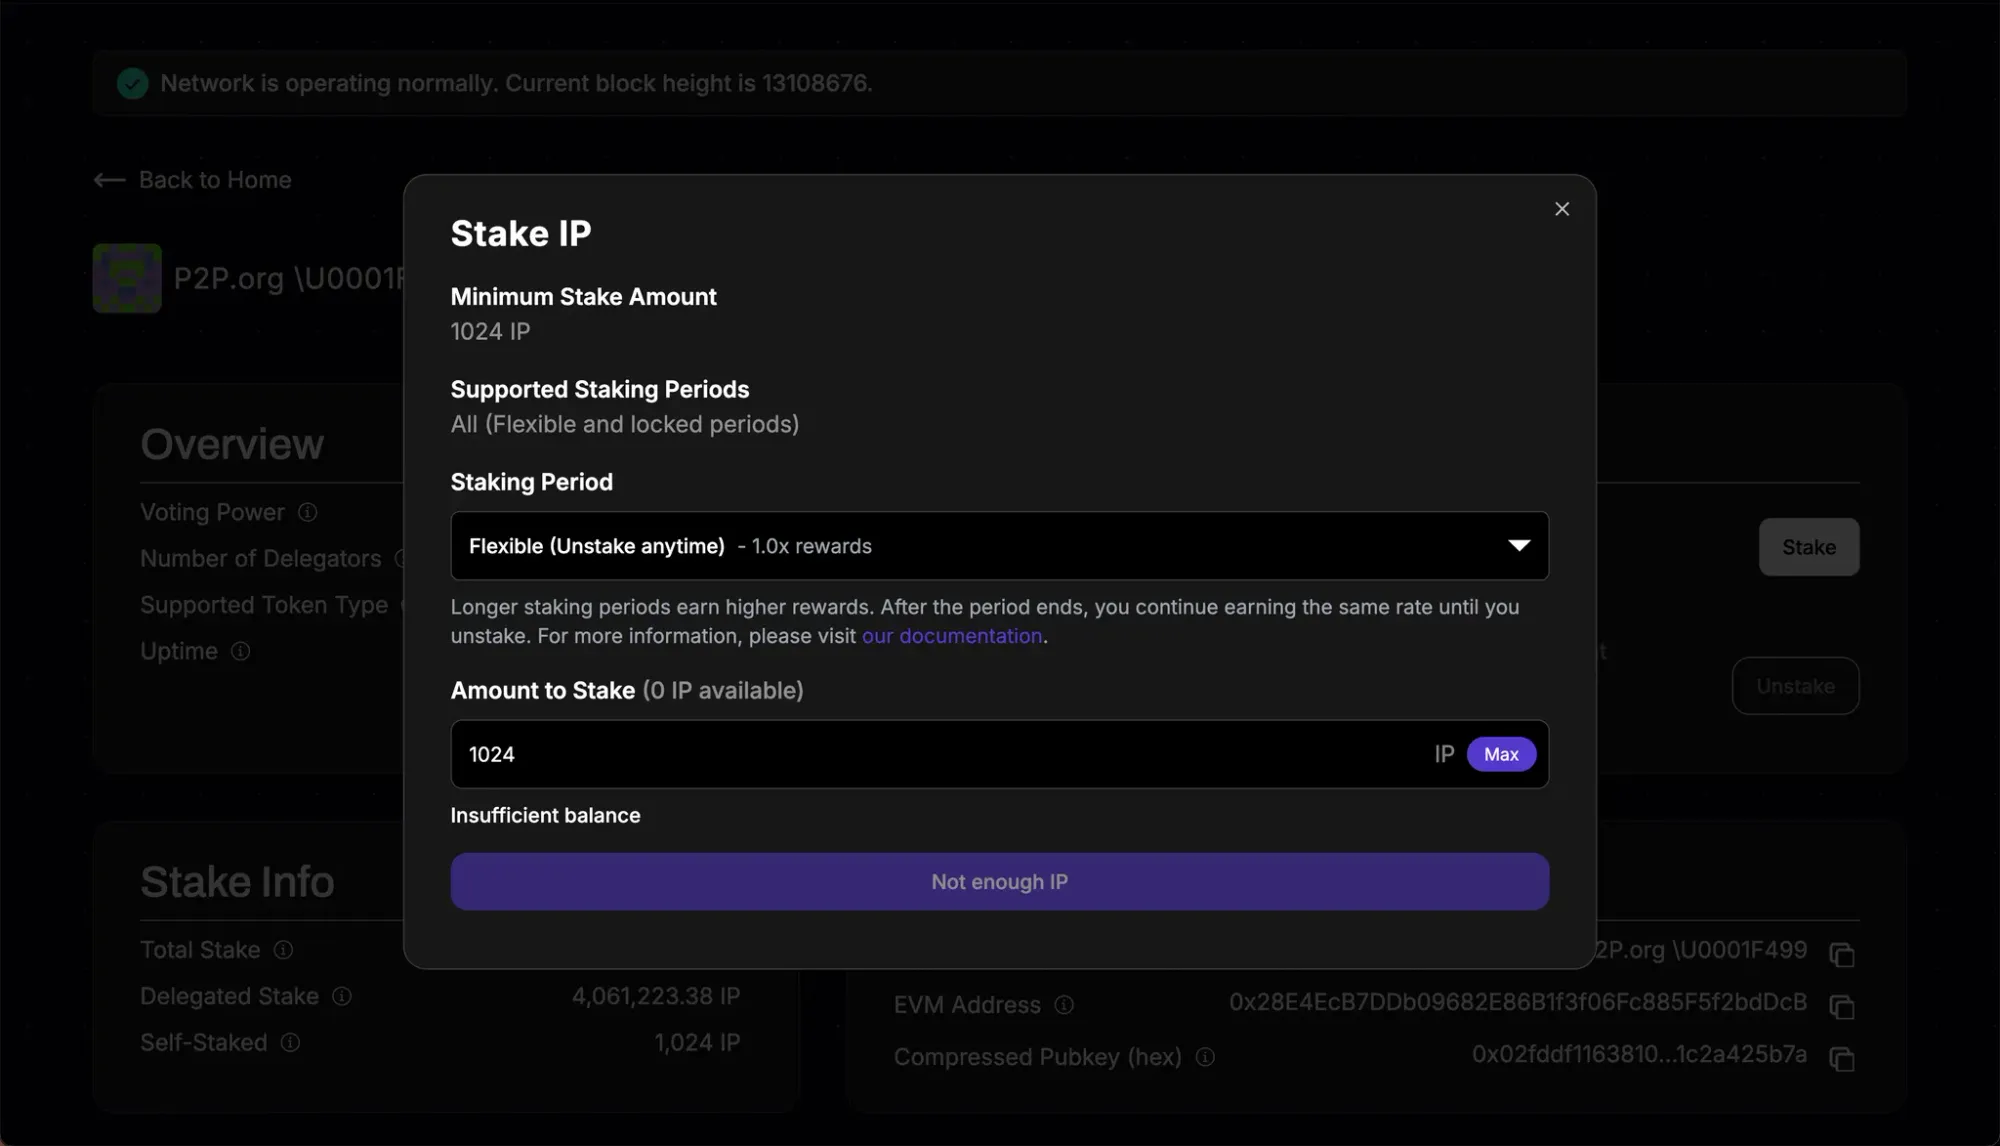The width and height of the screenshot is (2000, 1146).
Task: Click the Delegated Stake info icon
Action: 342,996
